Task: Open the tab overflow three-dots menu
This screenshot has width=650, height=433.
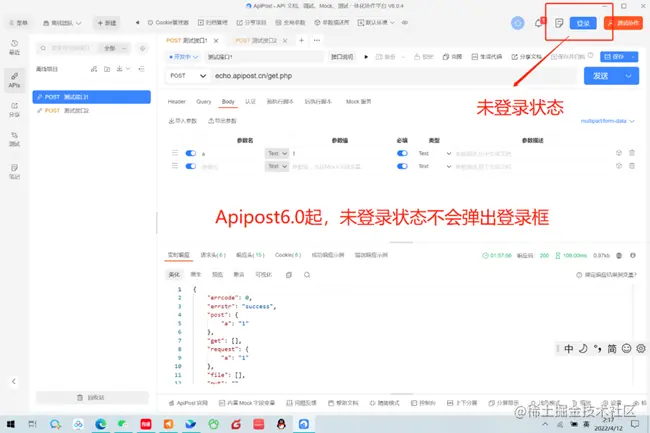Action: (317, 40)
